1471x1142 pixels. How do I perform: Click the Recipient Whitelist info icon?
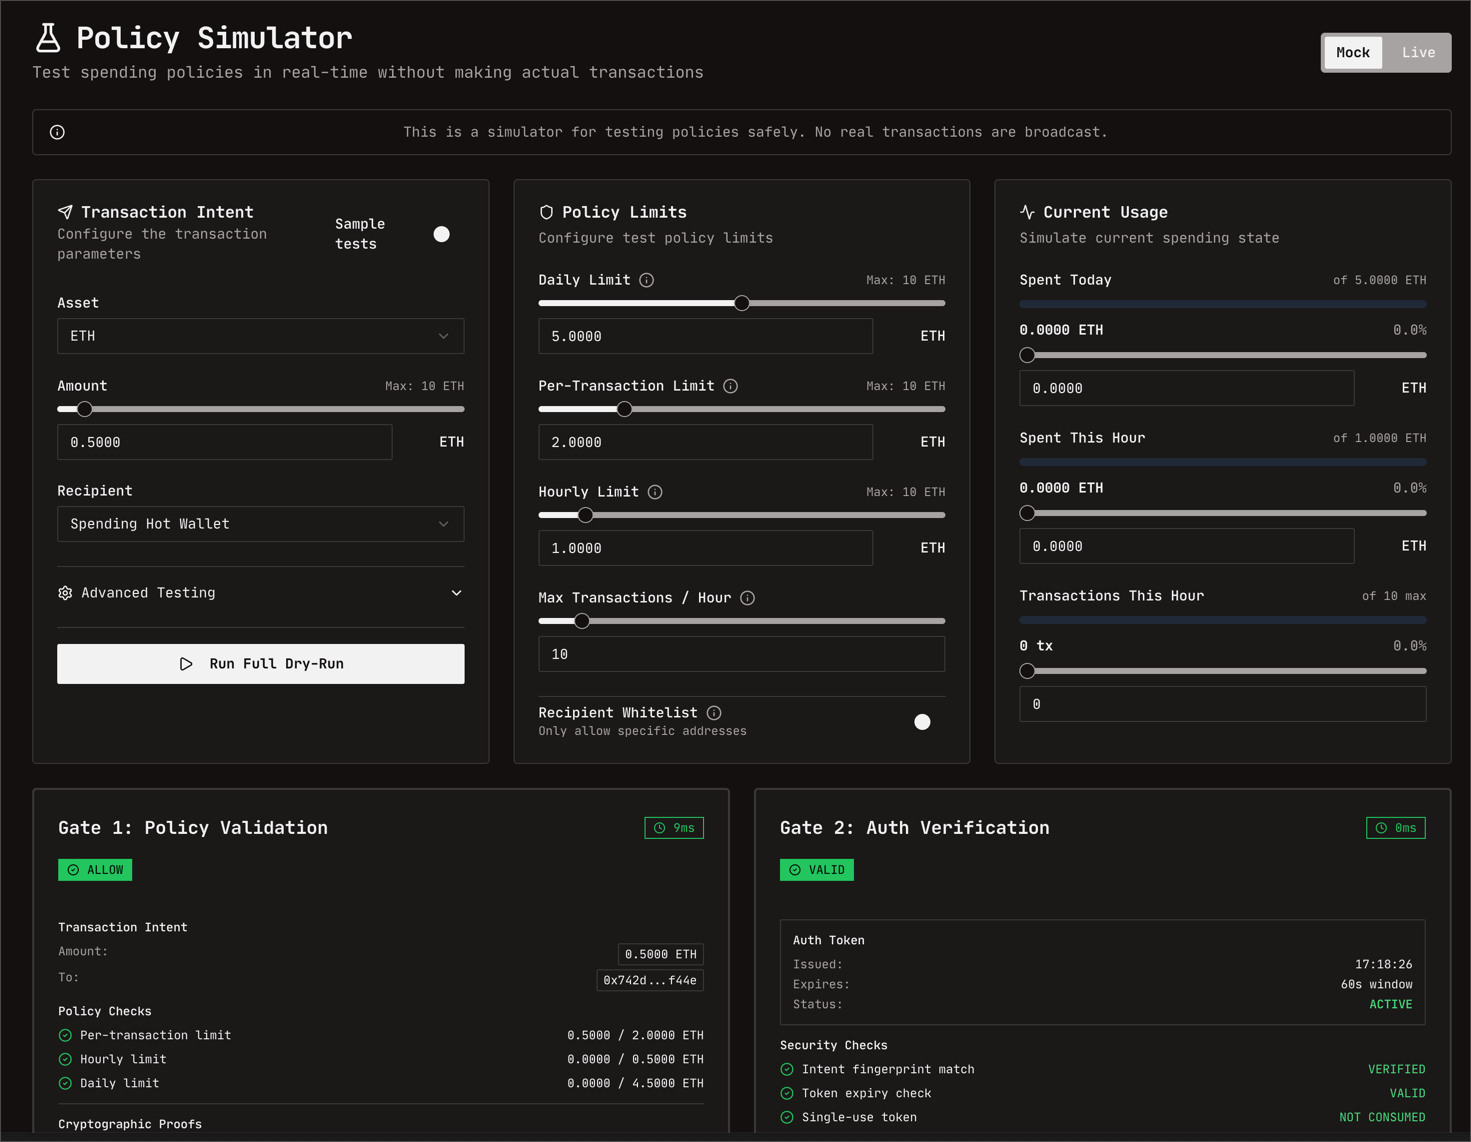point(714,713)
